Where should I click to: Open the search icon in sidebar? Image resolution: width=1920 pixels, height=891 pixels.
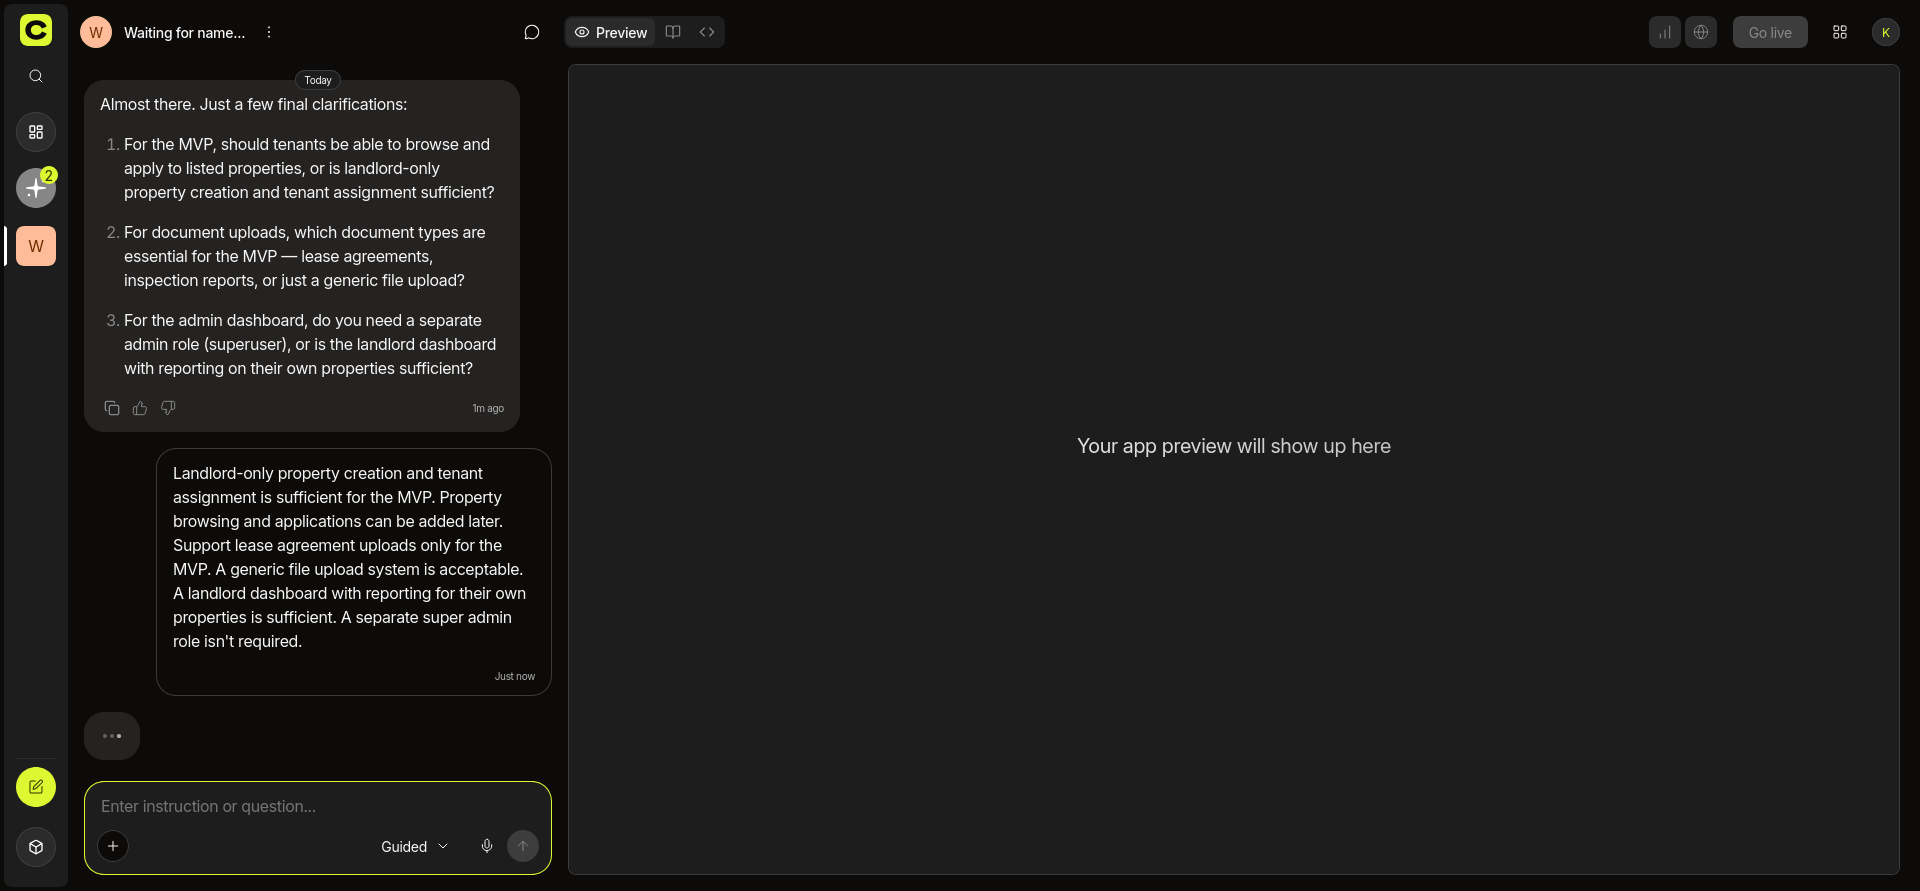click(x=36, y=76)
